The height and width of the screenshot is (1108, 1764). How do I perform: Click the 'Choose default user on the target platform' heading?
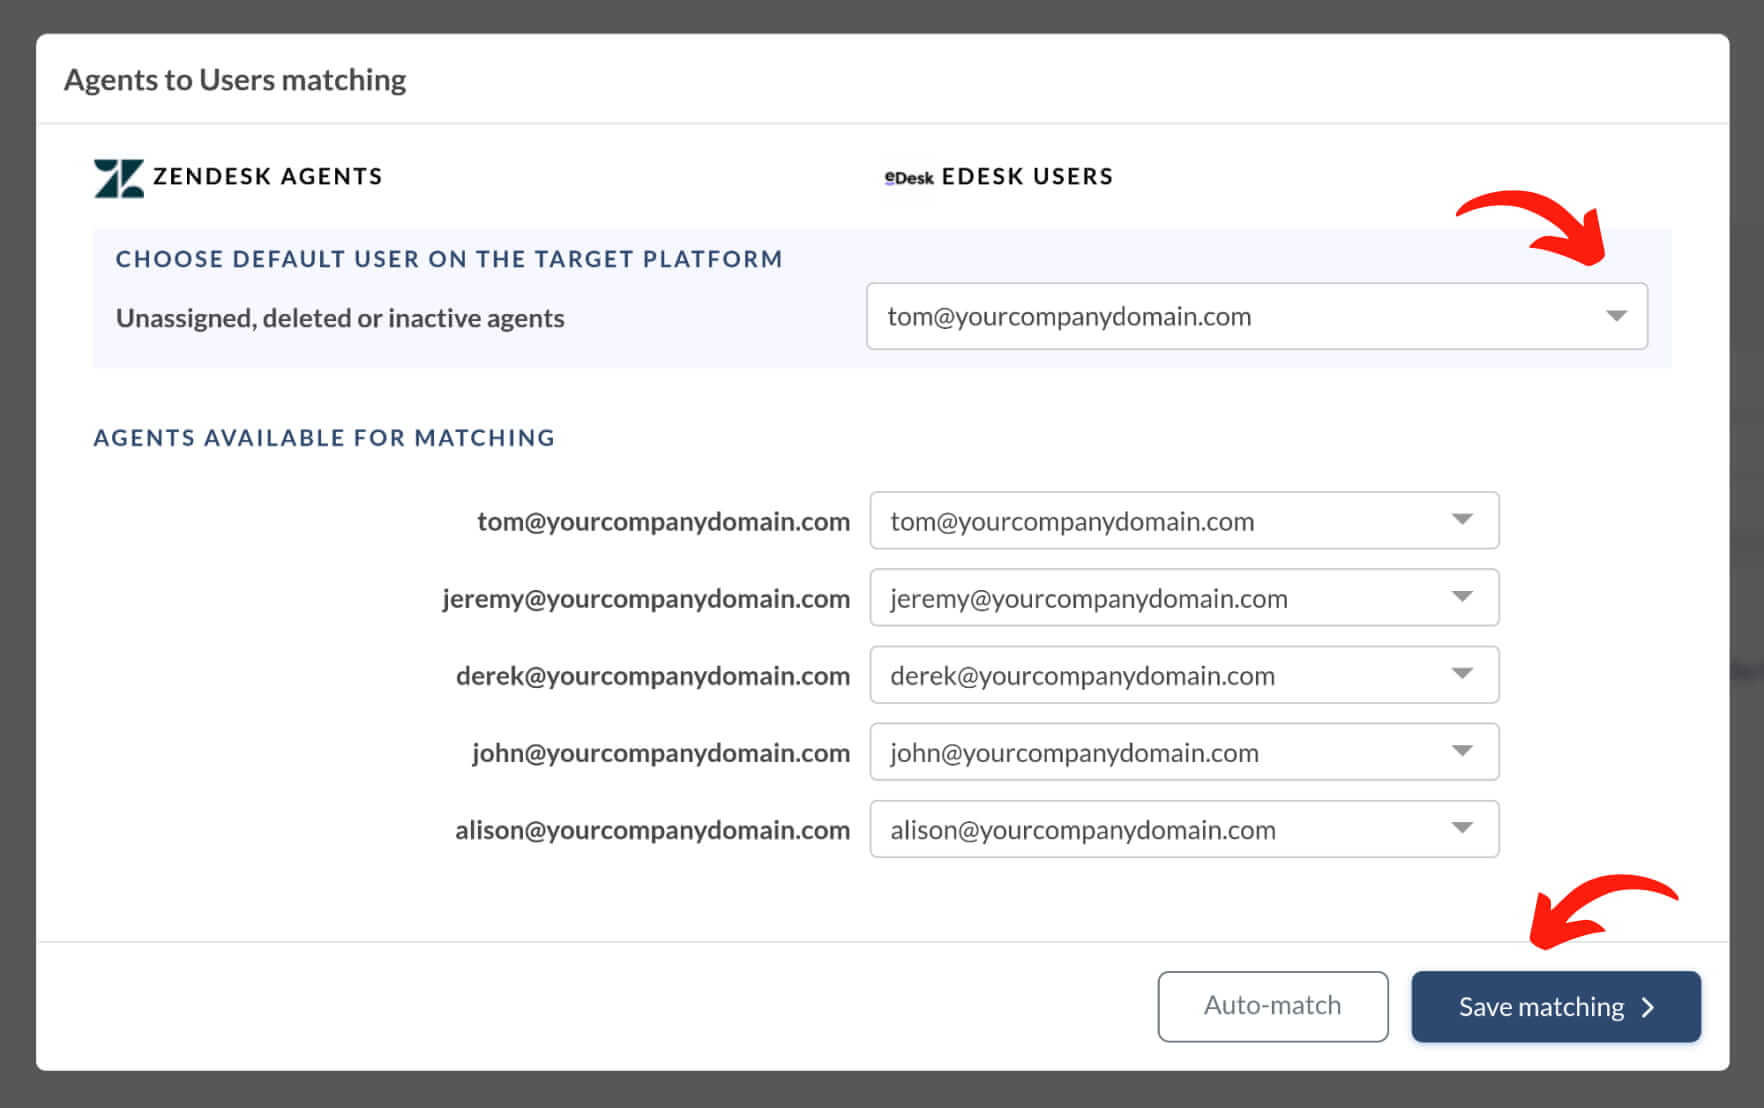[449, 259]
